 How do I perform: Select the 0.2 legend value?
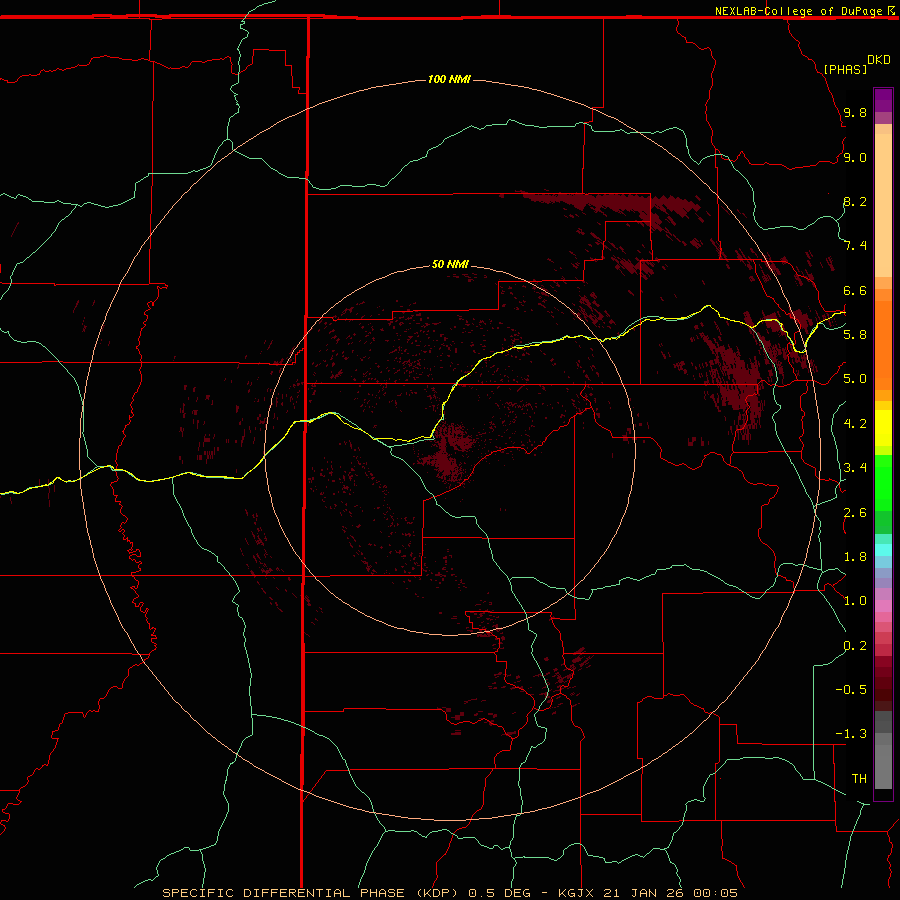point(855,646)
